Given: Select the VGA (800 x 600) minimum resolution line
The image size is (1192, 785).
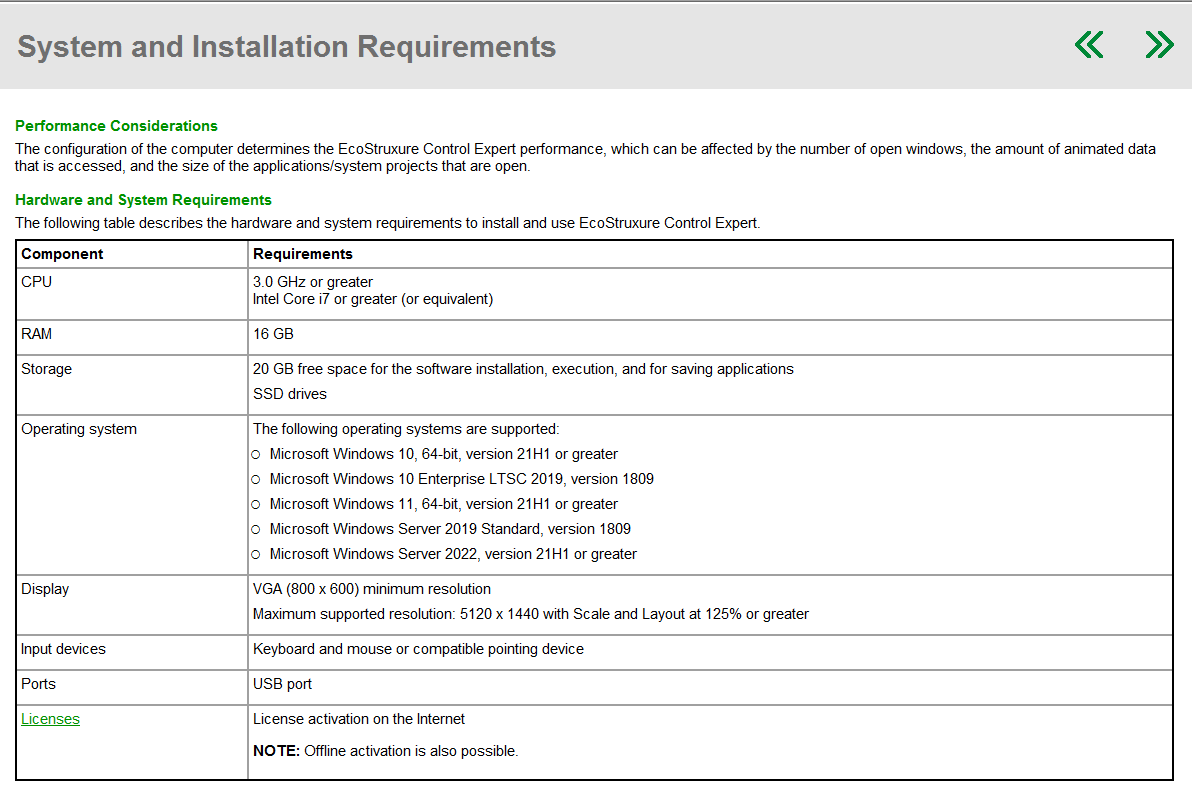Looking at the screenshot, I should tap(372, 590).
